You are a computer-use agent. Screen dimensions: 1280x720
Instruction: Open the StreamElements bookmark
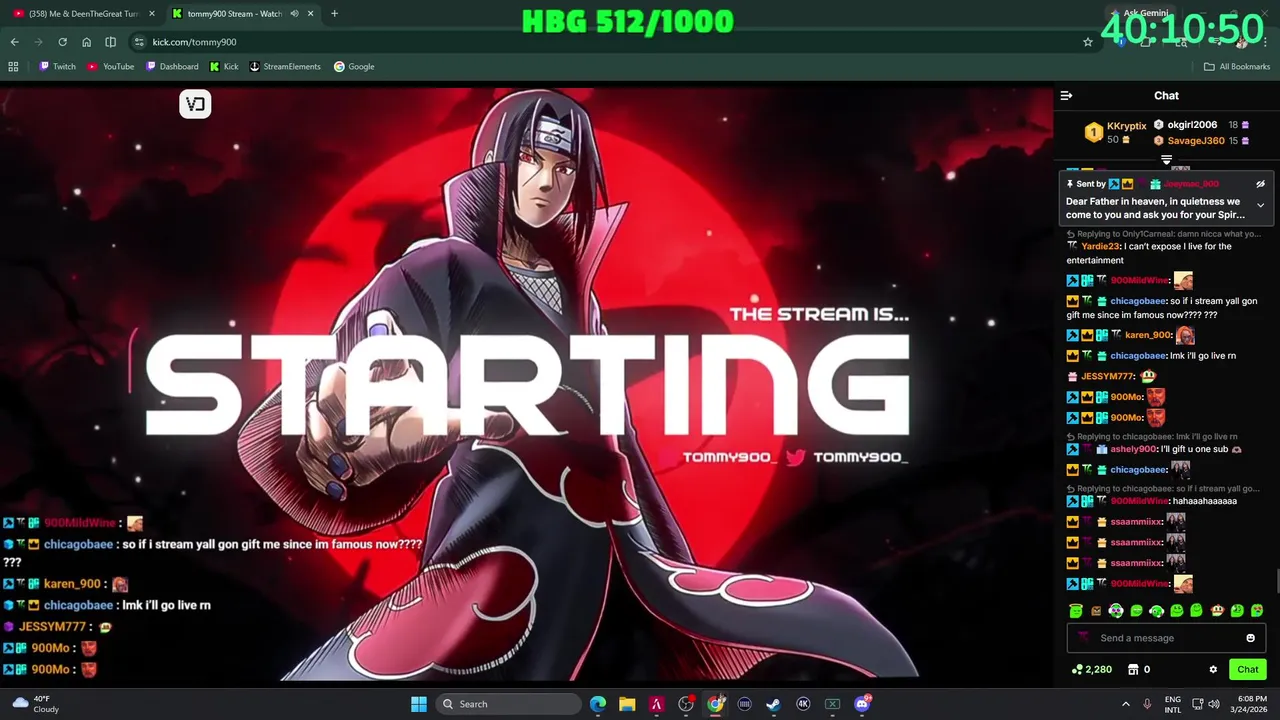pyautogui.click(x=285, y=67)
